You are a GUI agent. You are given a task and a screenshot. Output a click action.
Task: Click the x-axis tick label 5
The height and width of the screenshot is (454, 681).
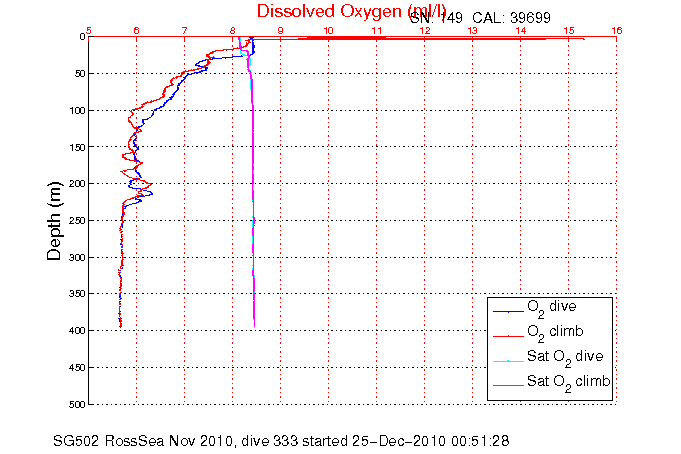(89, 30)
